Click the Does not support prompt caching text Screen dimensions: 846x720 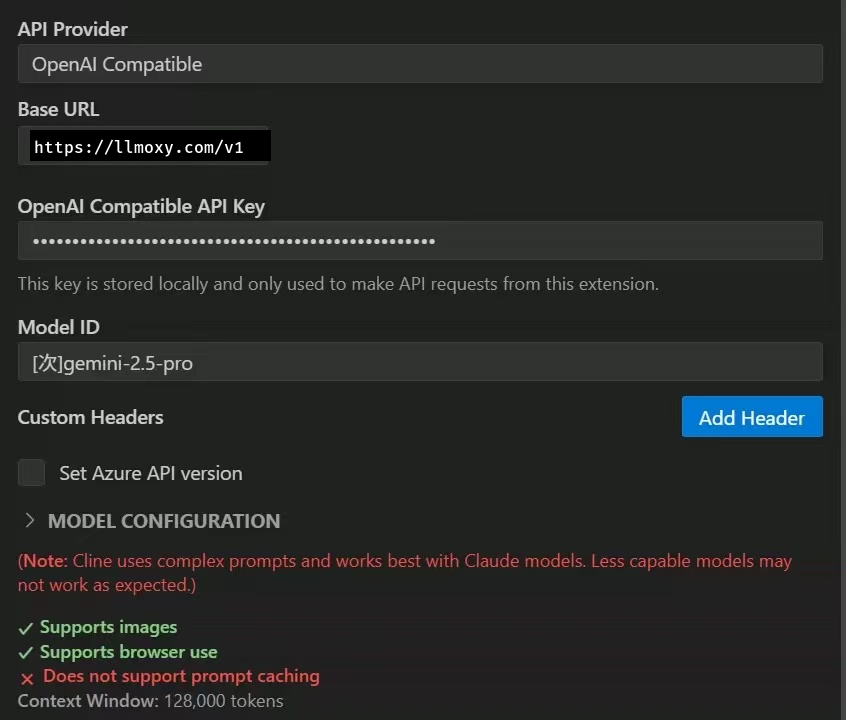[x=181, y=676]
